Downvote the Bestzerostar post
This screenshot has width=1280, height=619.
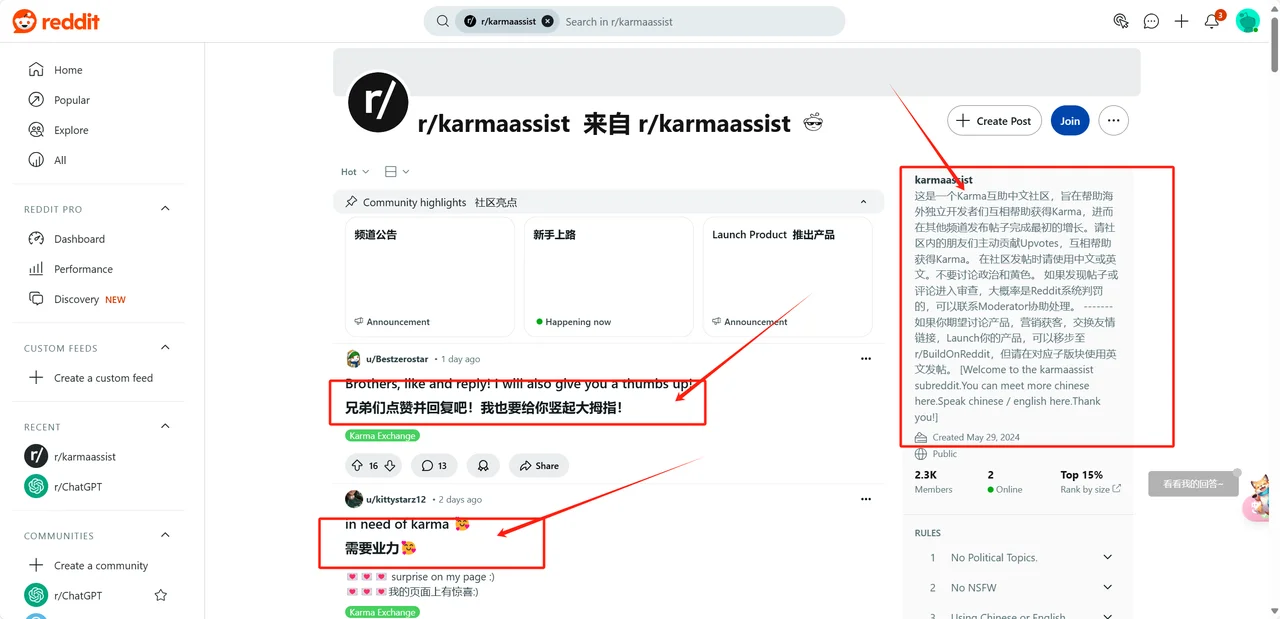click(x=390, y=466)
